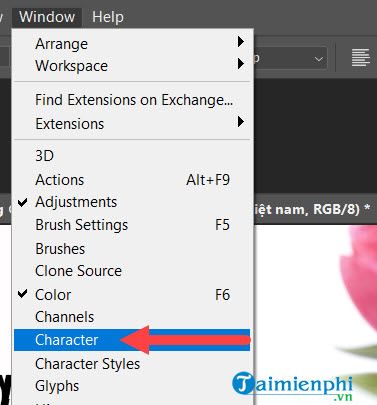Click the document tab title RGB/8
This screenshot has height=405, width=377.
click(x=336, y=209)
